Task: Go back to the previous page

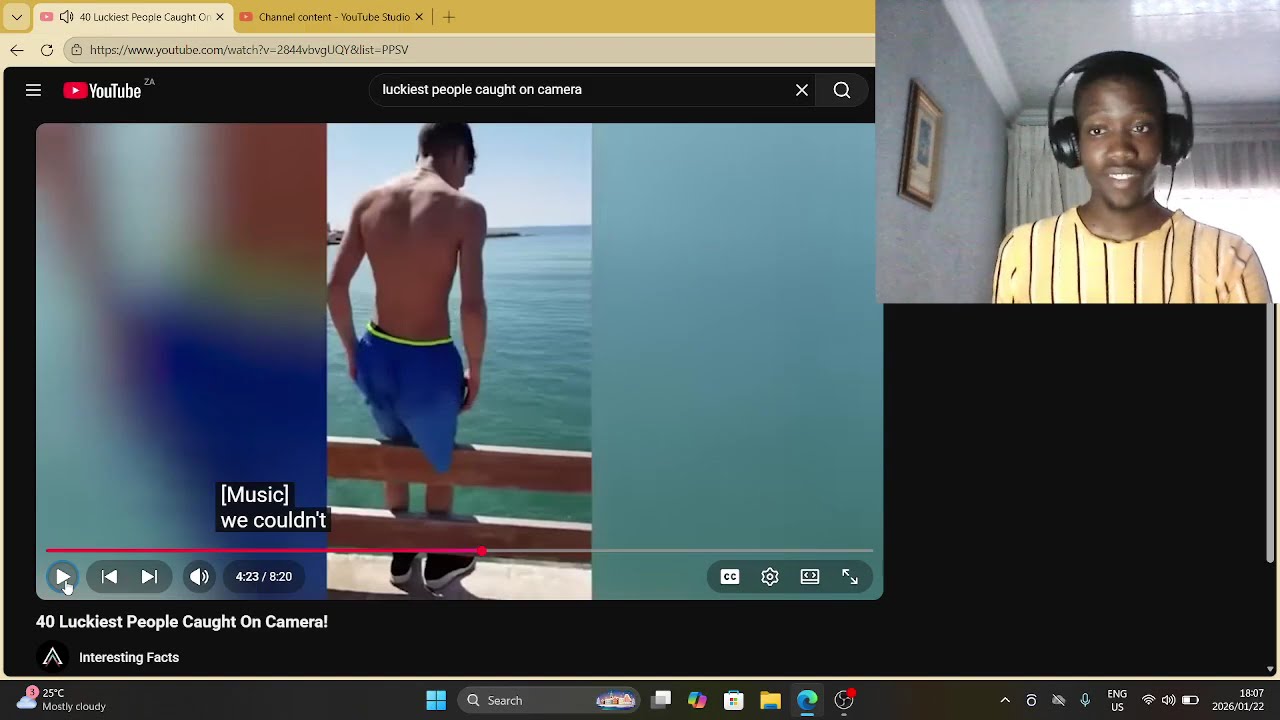Action: click(16, 50)
